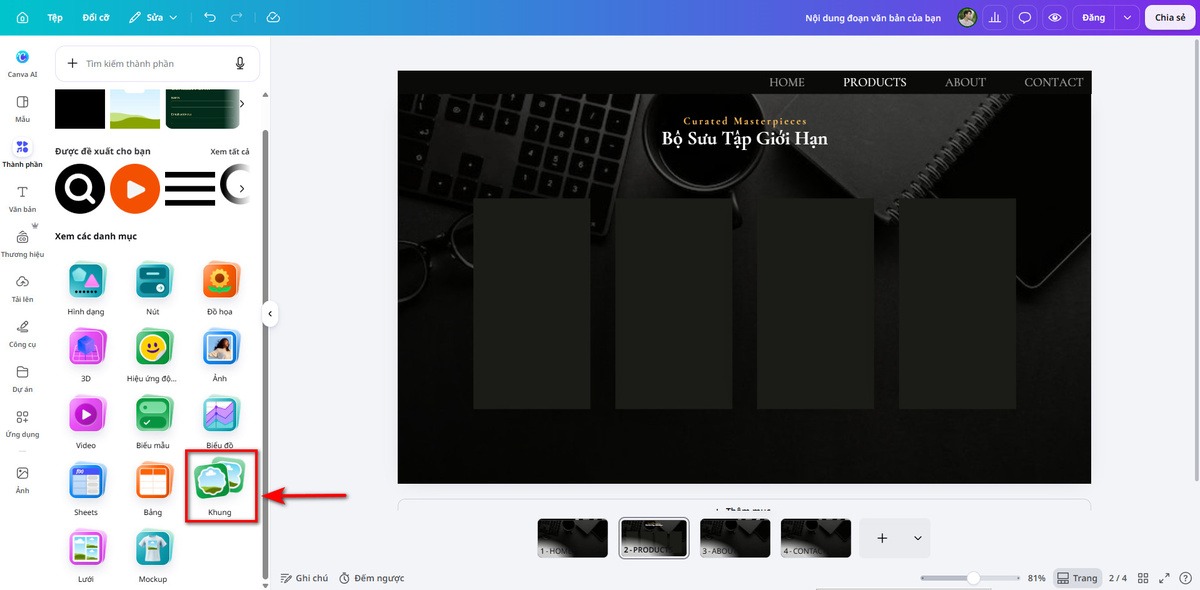Open the Dự án projects tab
1200x590 pixels.
tap(22, 377)
